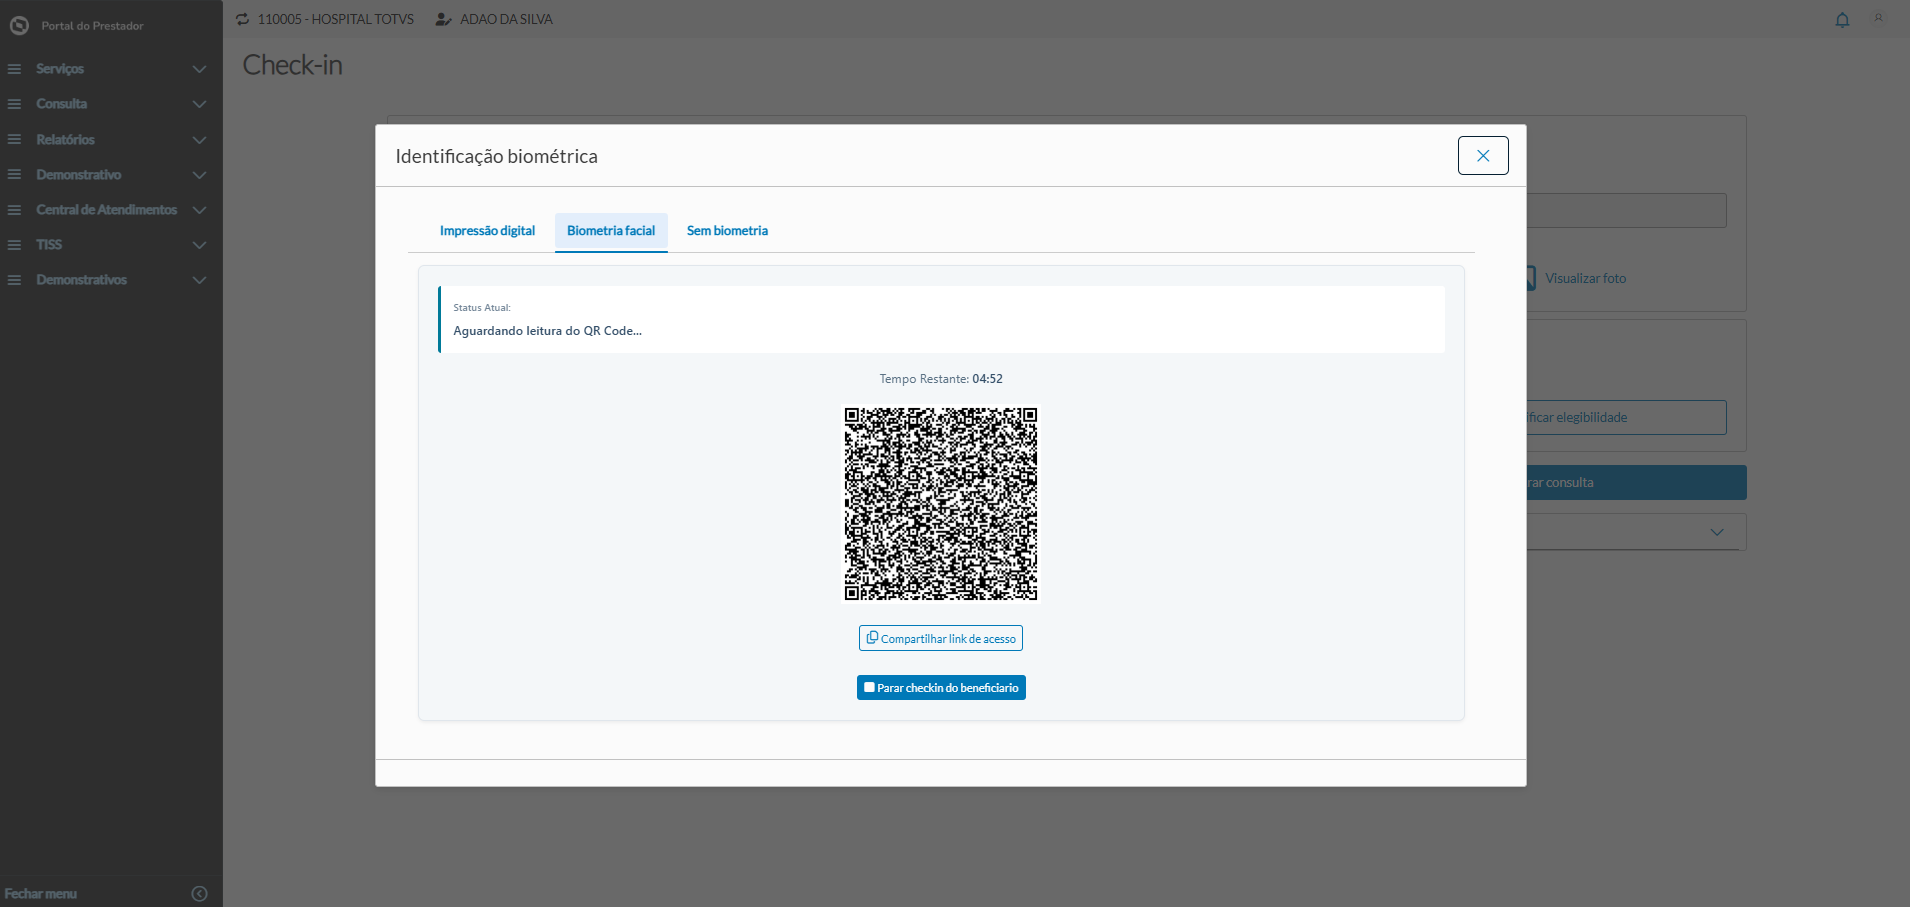The height and width of the screenshot is (907, 1910).
Task: Click the Portal do Prestador logo icon
Action: click(19, 26)
